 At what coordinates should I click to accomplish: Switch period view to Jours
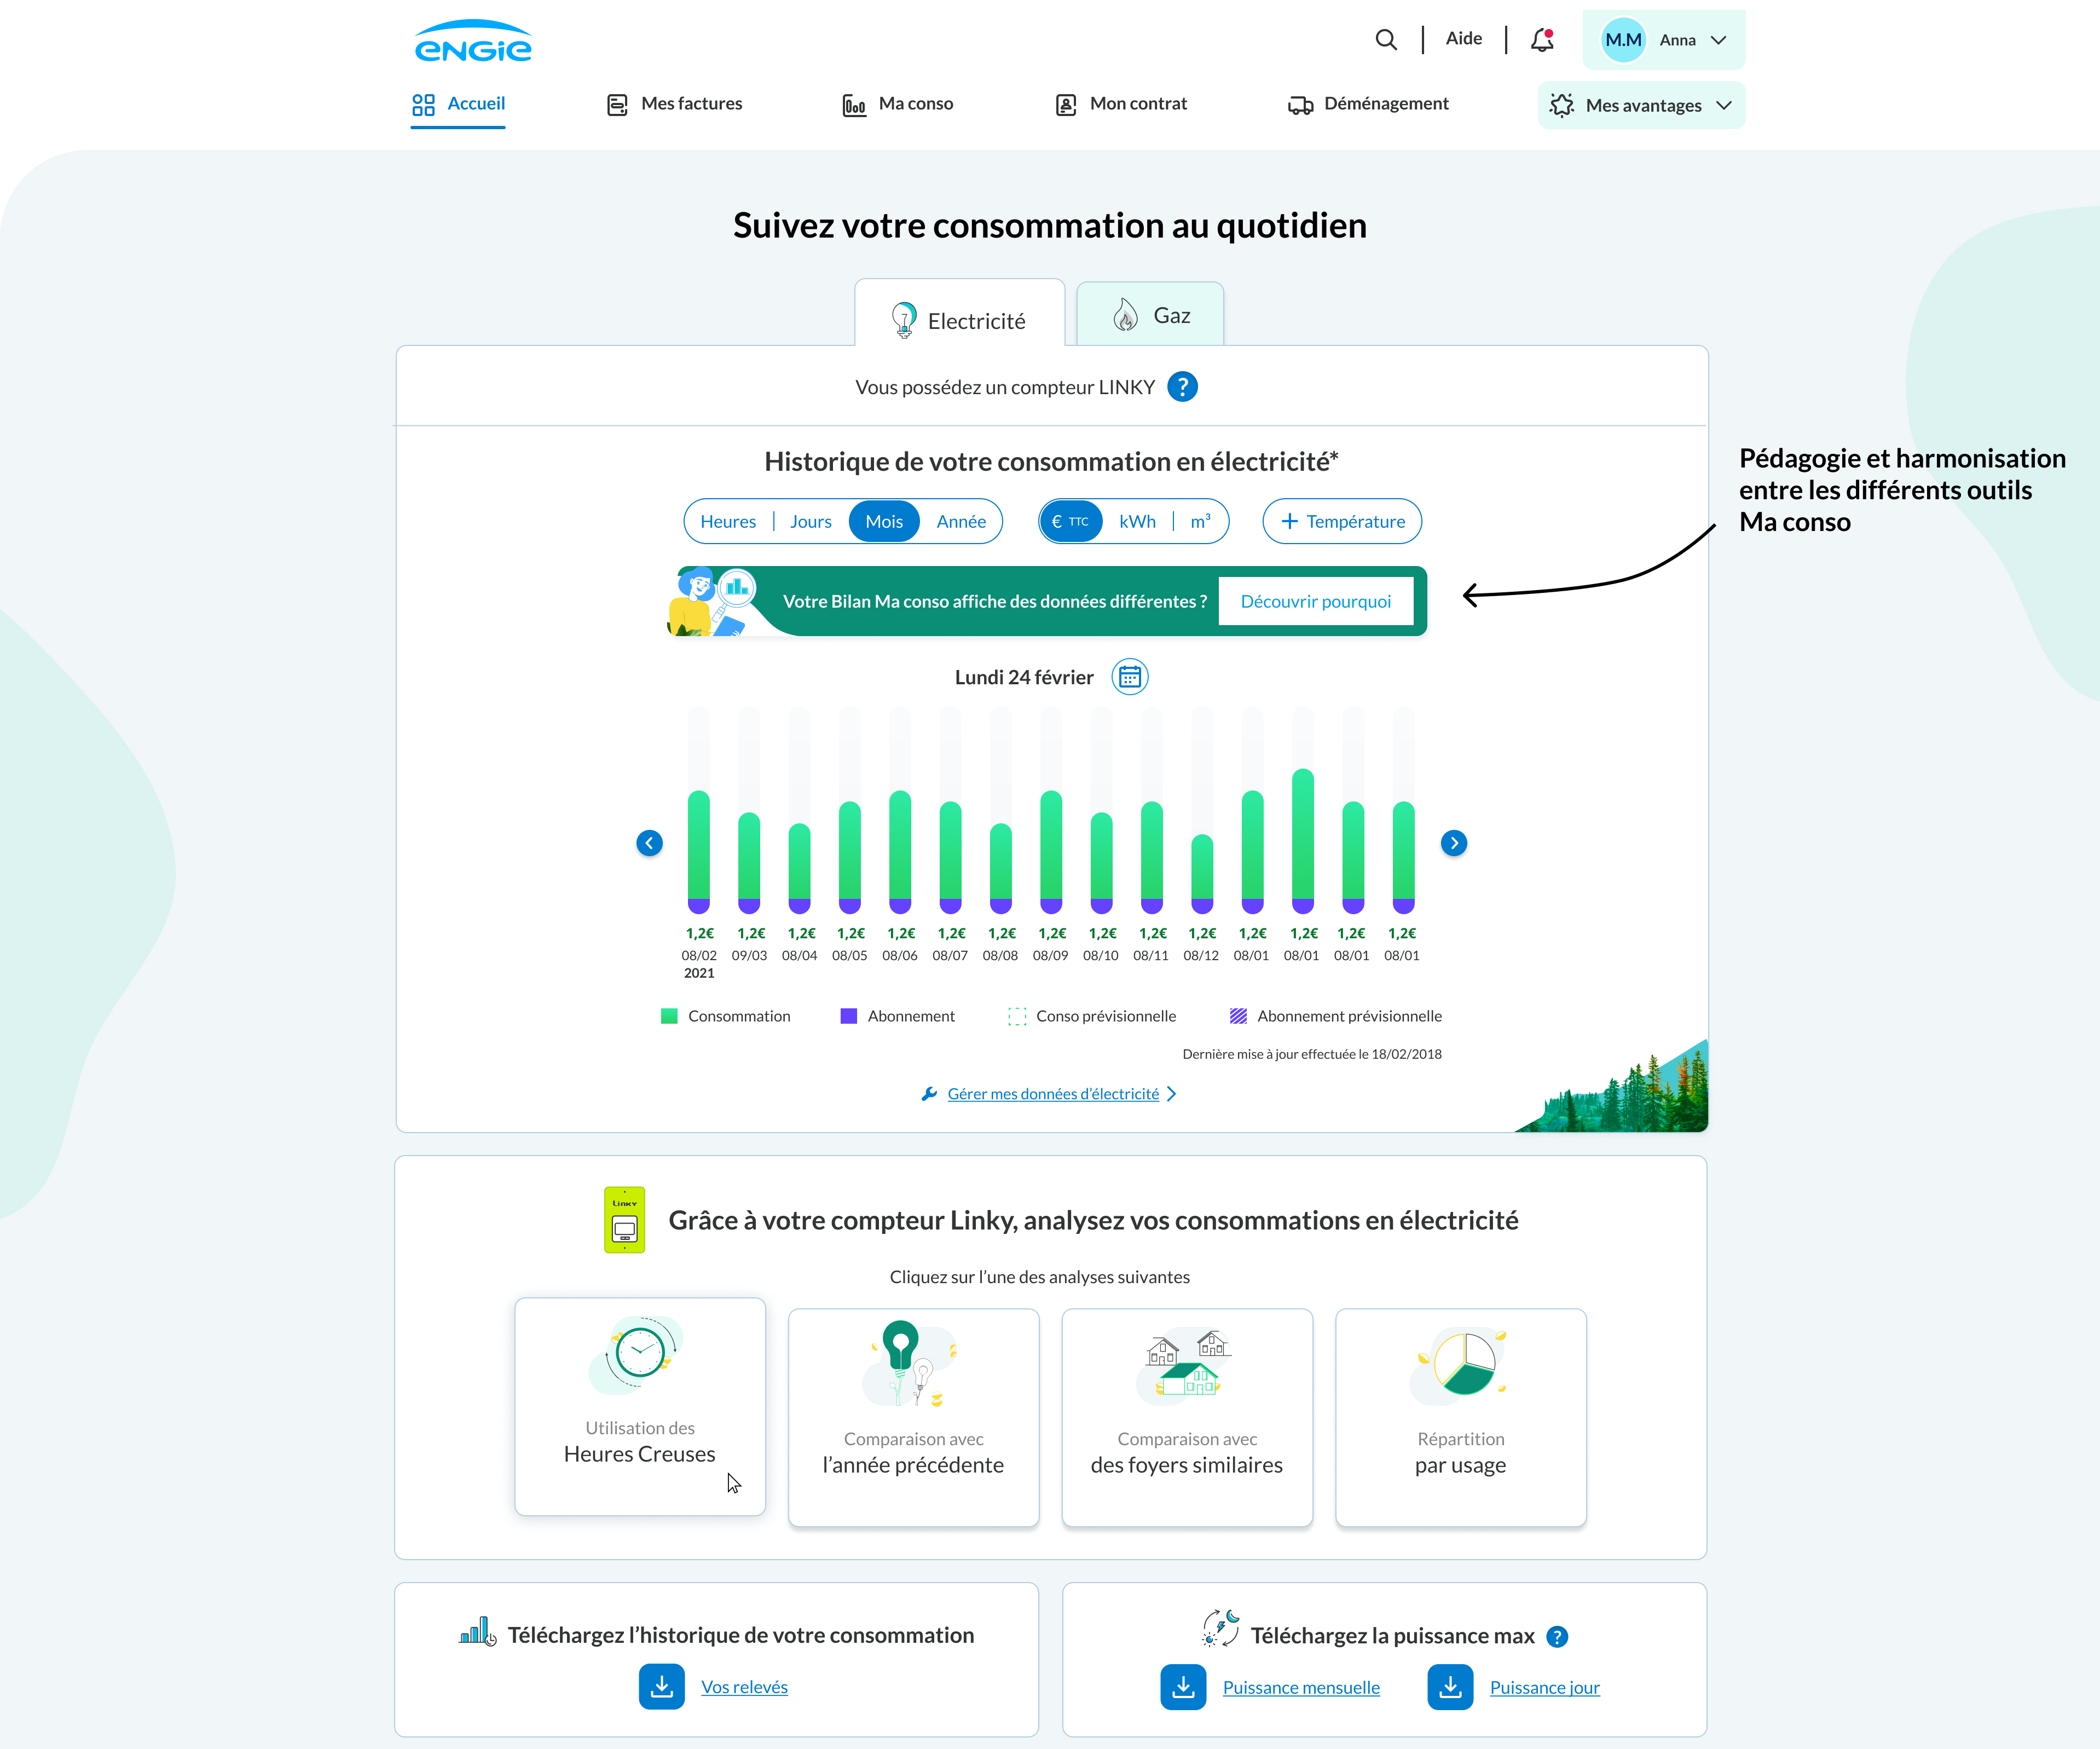click(810, 522)
